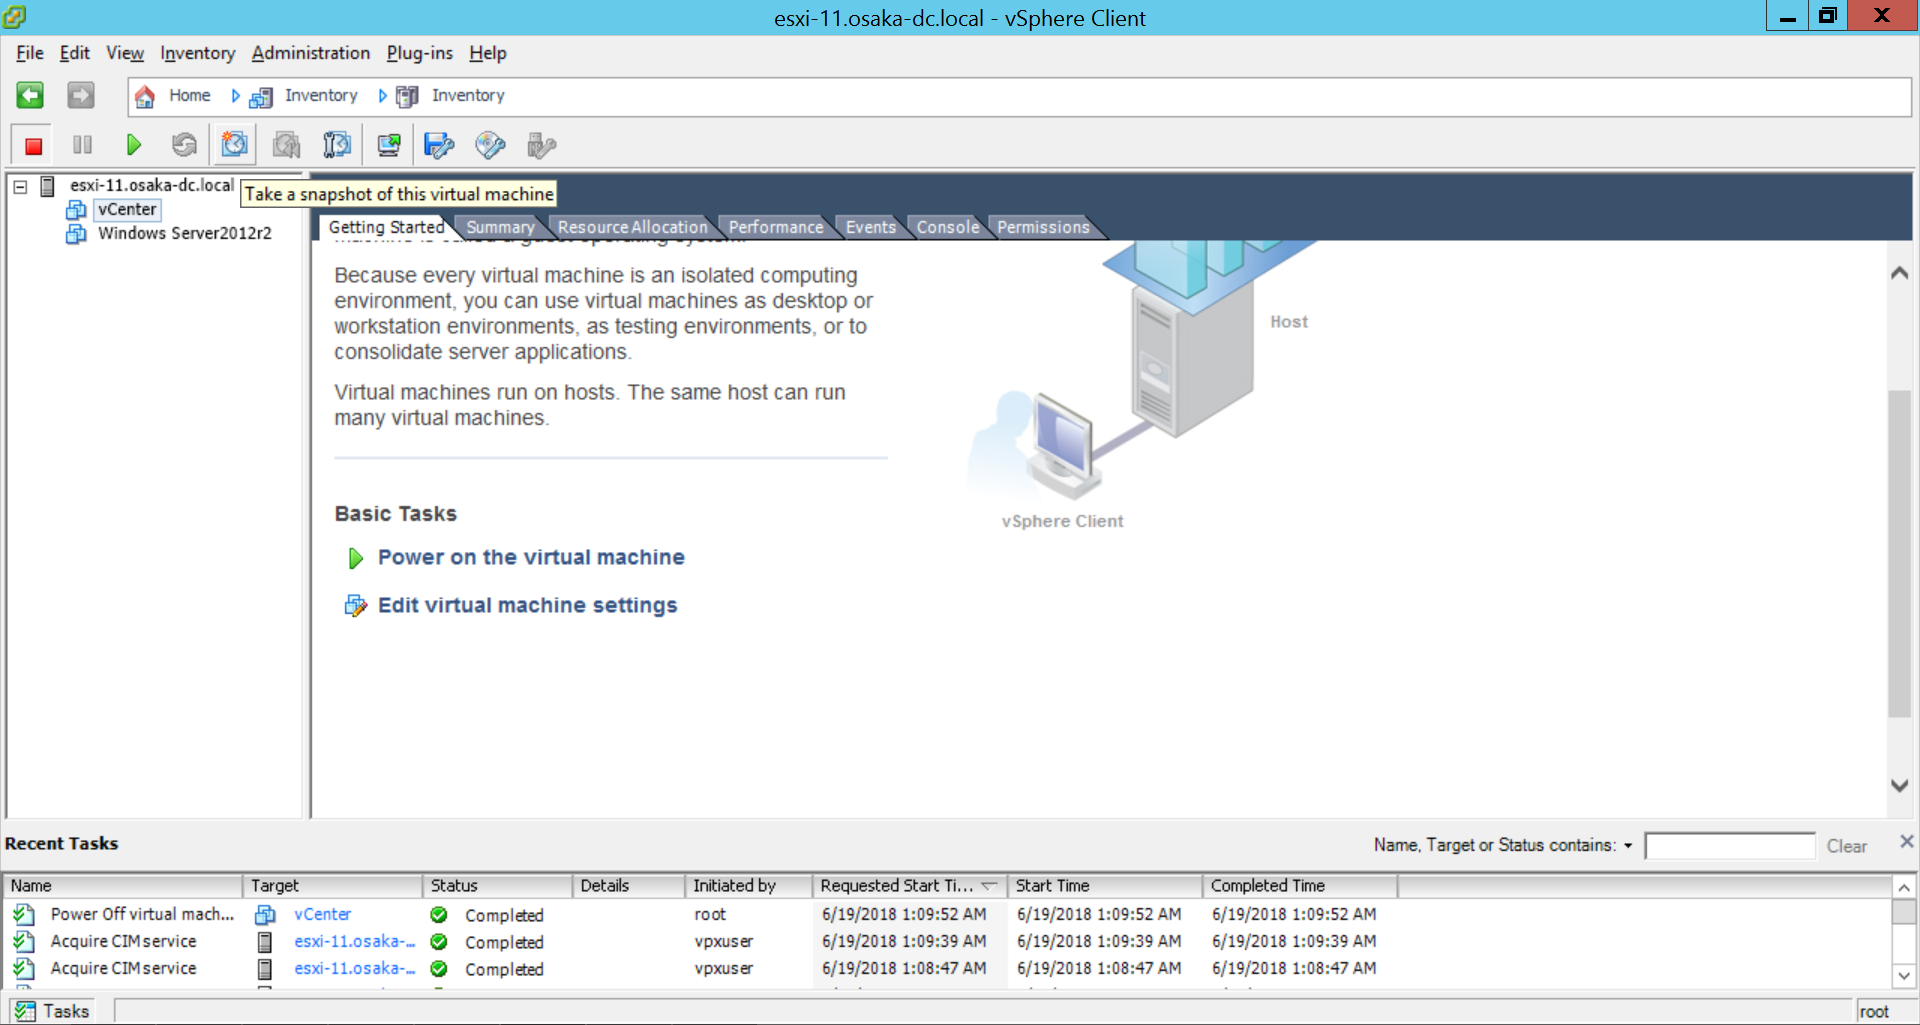Click the Windows Server2012r2 VM icon
The image size is (1920, 1025).
pos(76,234)
